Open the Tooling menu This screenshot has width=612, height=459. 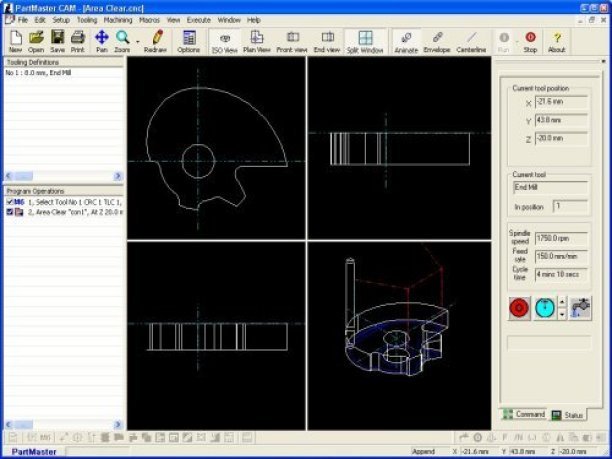[87, 20]
